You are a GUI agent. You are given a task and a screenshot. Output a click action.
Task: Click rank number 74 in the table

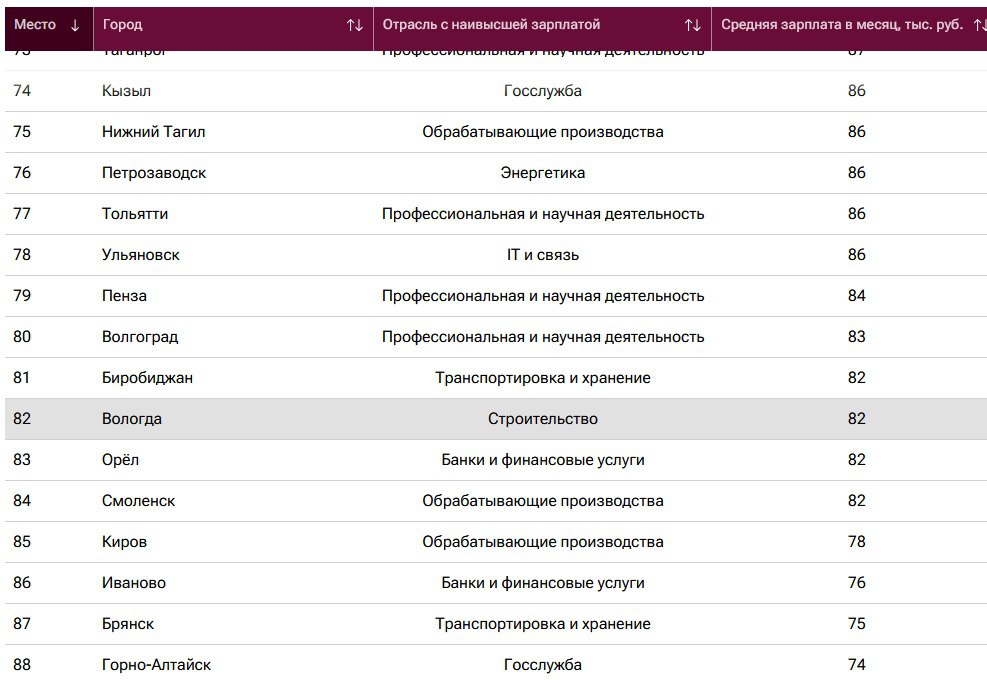pyautogui.click(x=22, y=91)
